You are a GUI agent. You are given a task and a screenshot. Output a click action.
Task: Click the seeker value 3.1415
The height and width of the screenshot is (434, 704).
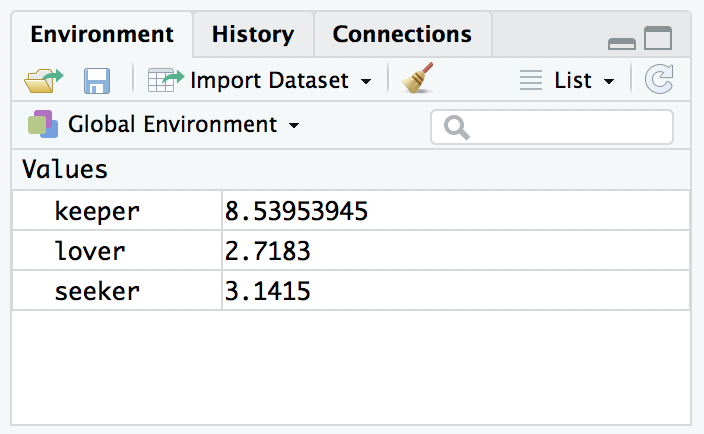point(268,291)
